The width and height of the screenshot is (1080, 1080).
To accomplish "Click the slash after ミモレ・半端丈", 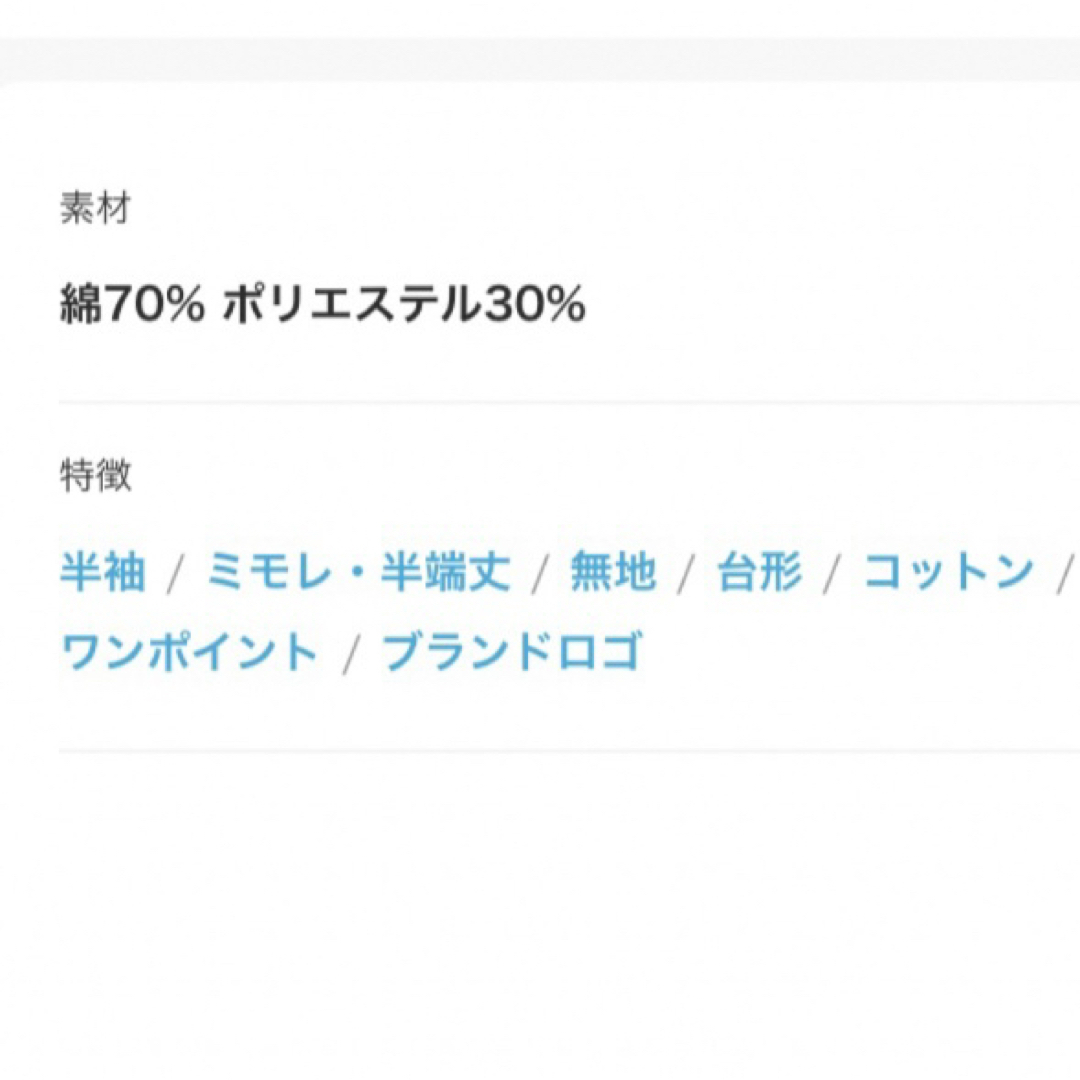I will pyautogui.click(x=541, y=574).
